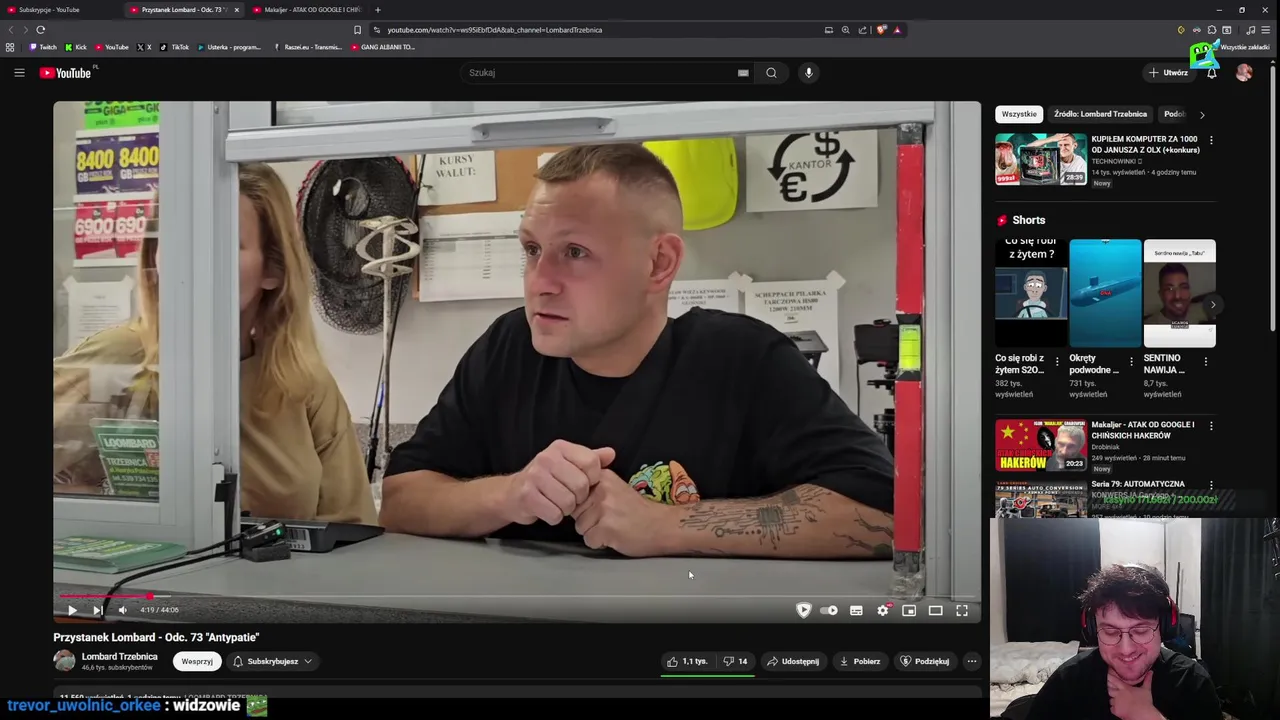The height and width of the screenshot is (720, 1280).
Task: Play the paused video
Action: 72,610
